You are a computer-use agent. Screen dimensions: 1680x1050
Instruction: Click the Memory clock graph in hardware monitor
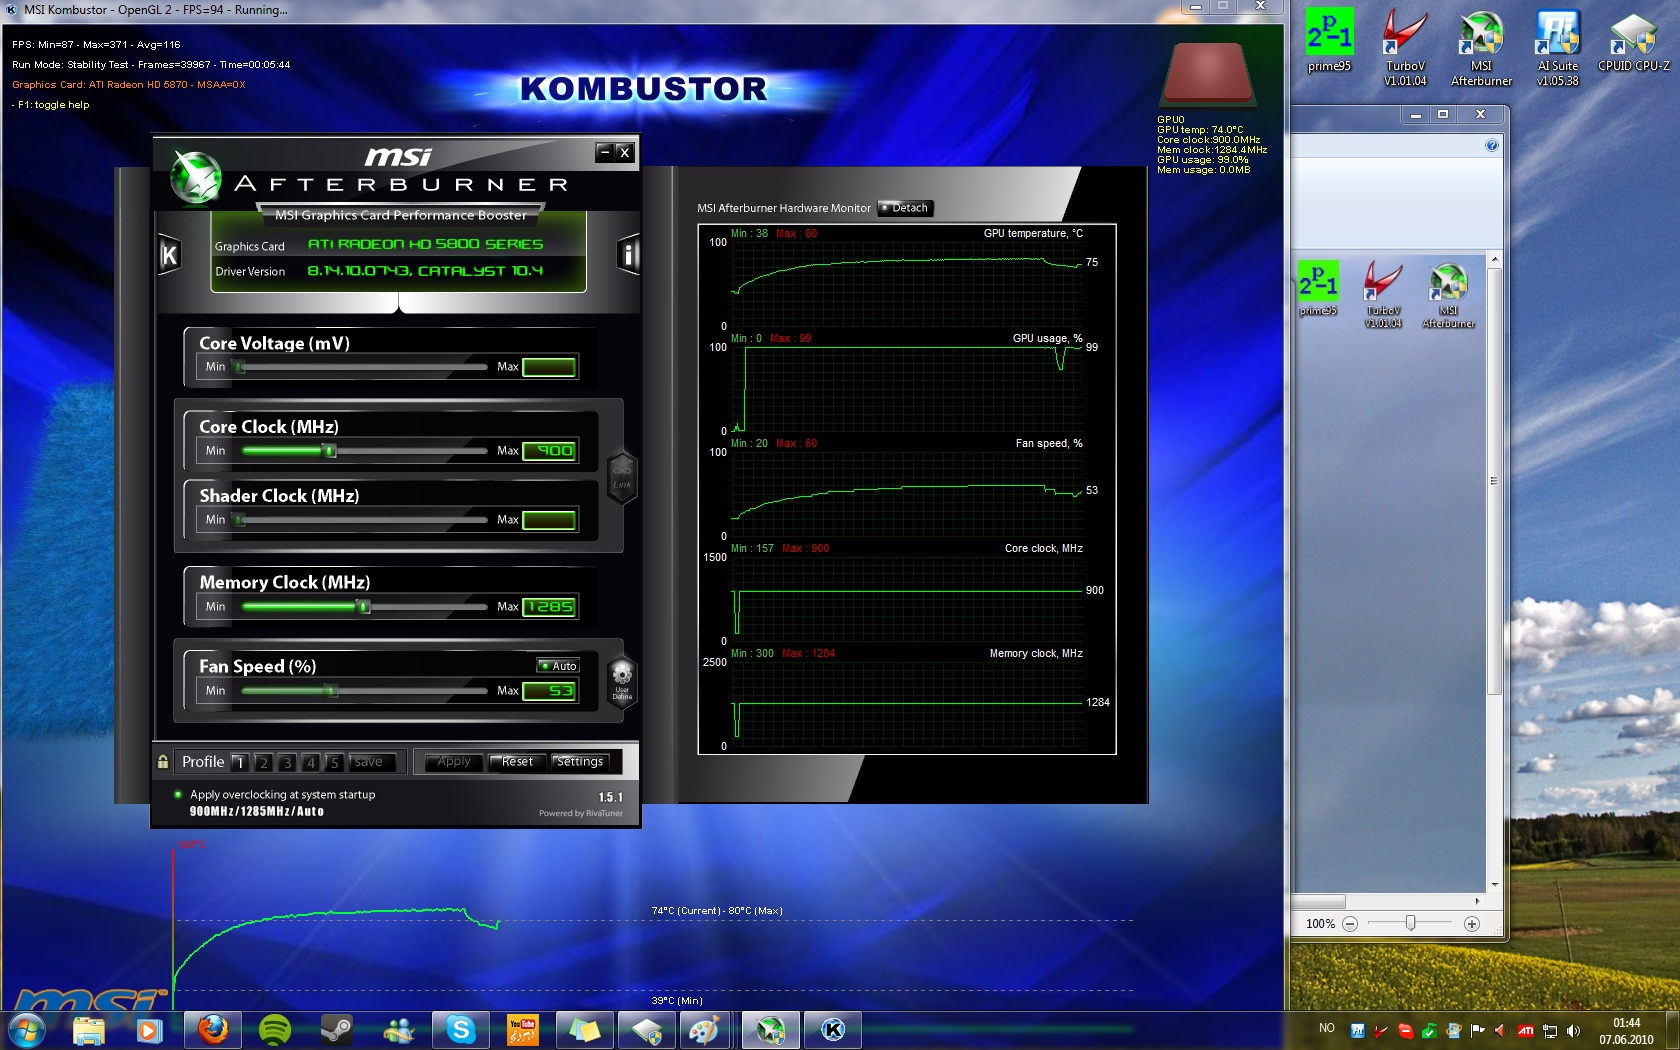click(x=906, y=704)
